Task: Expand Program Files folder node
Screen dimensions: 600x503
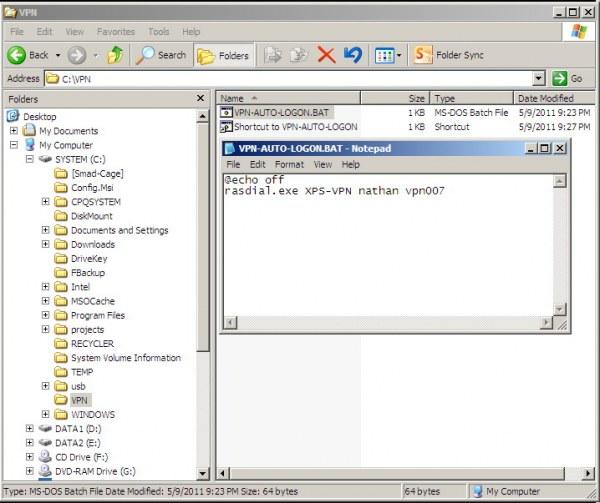Action: coord(46,315)
